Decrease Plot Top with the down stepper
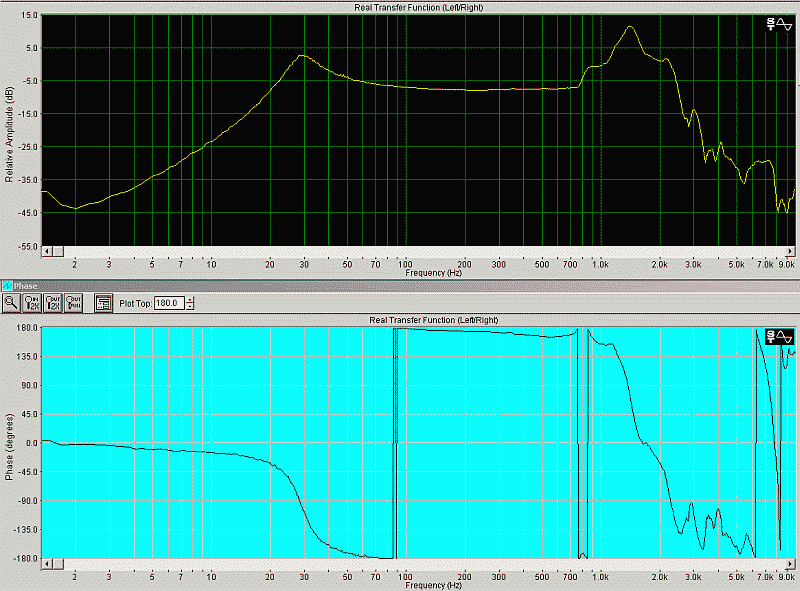This screenshot has width=800, height=591. pyautogui.click(x=190, y=306)
